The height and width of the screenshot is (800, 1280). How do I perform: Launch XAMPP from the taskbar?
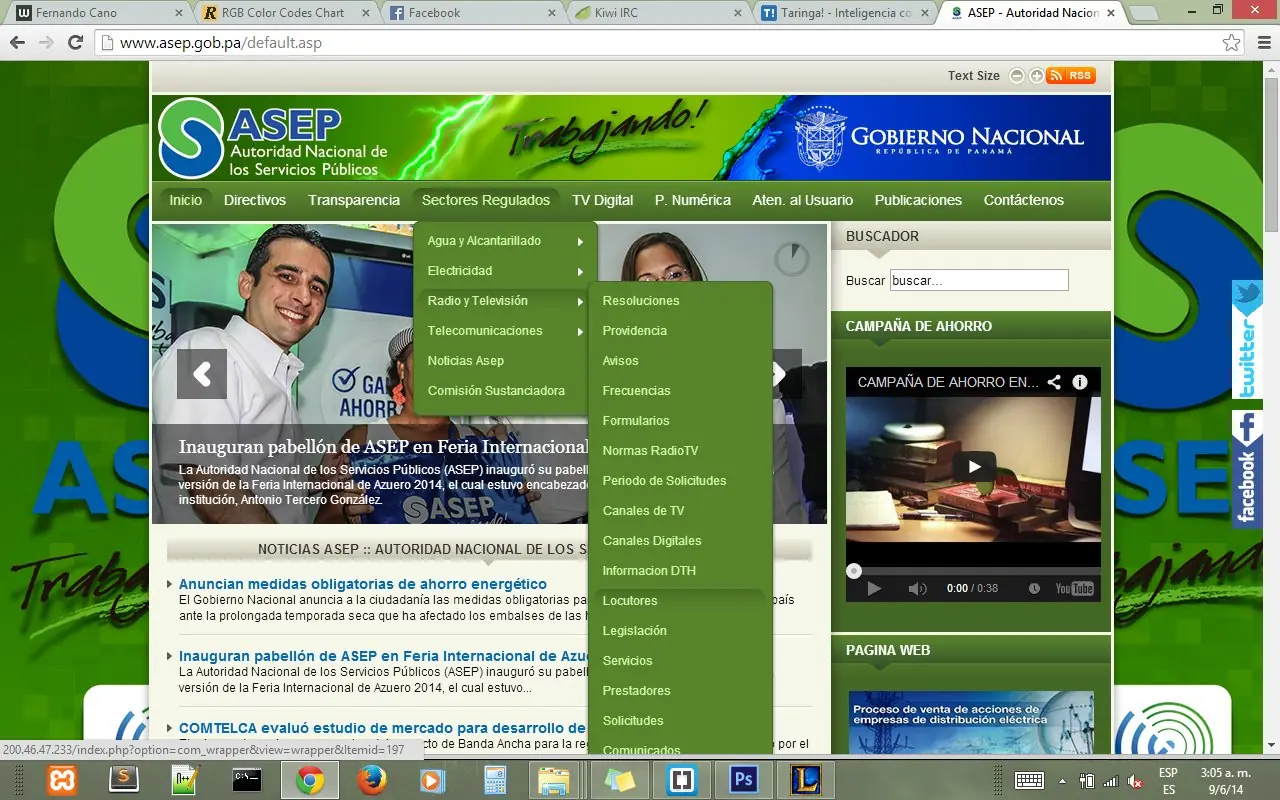[x=62, y=779]
